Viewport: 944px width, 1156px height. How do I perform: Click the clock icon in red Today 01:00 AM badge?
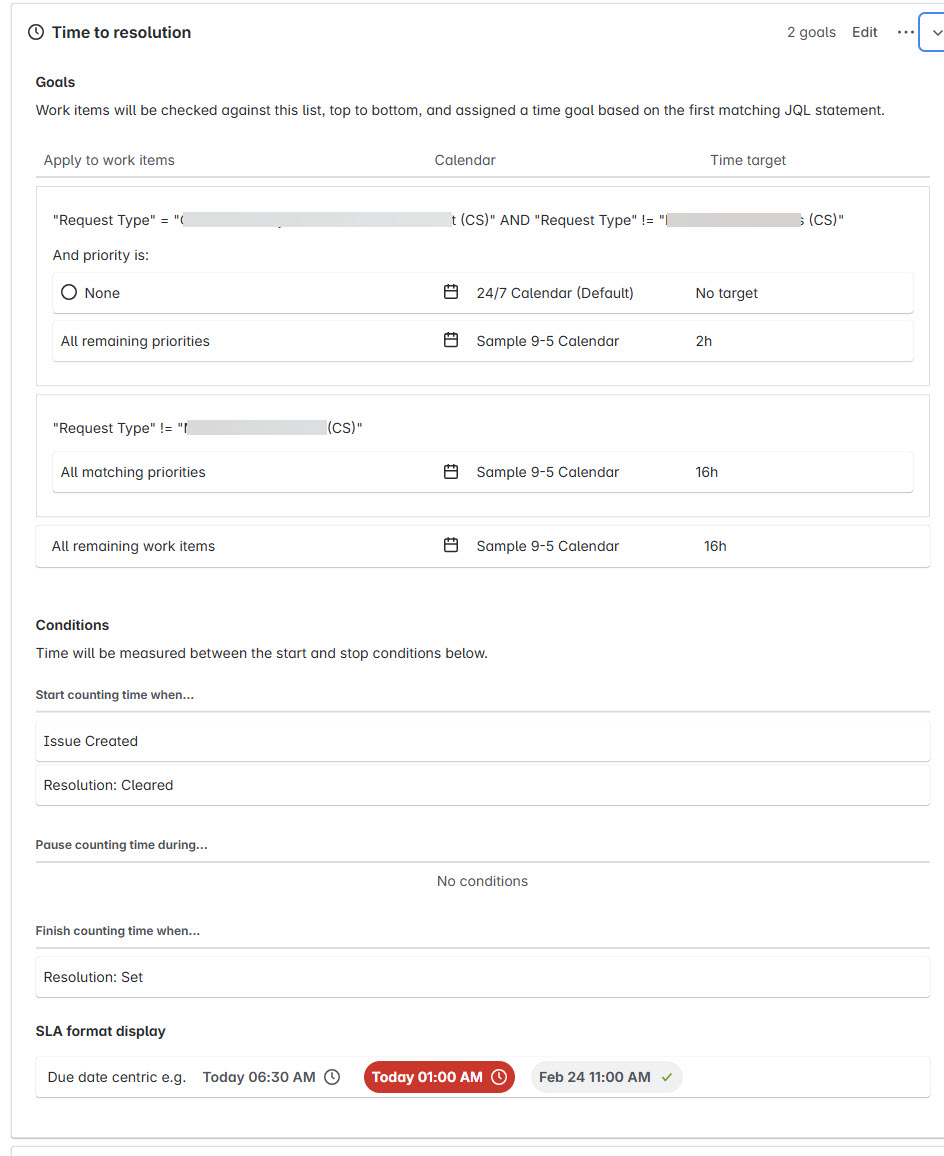point(499,1077)
